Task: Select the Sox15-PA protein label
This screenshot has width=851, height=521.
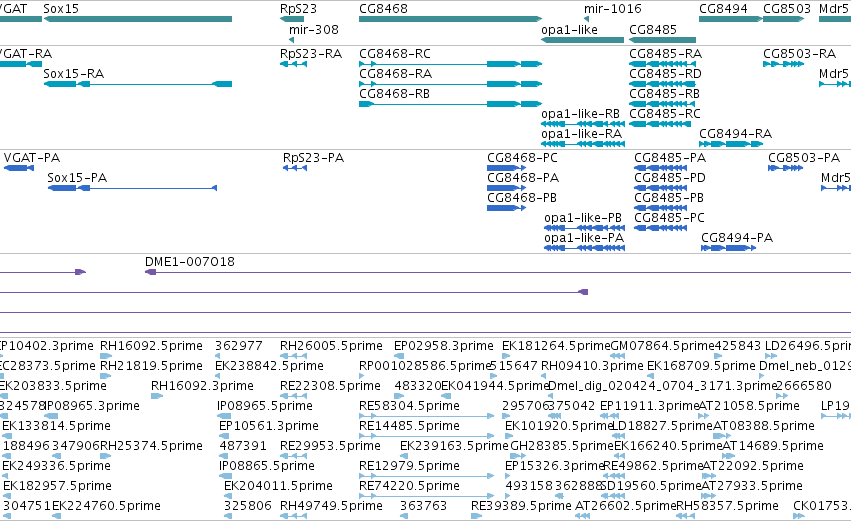Action: click(77, 177)
